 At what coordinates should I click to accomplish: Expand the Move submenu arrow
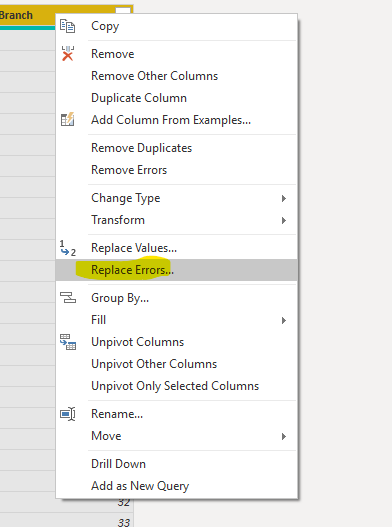click(284, 436)
